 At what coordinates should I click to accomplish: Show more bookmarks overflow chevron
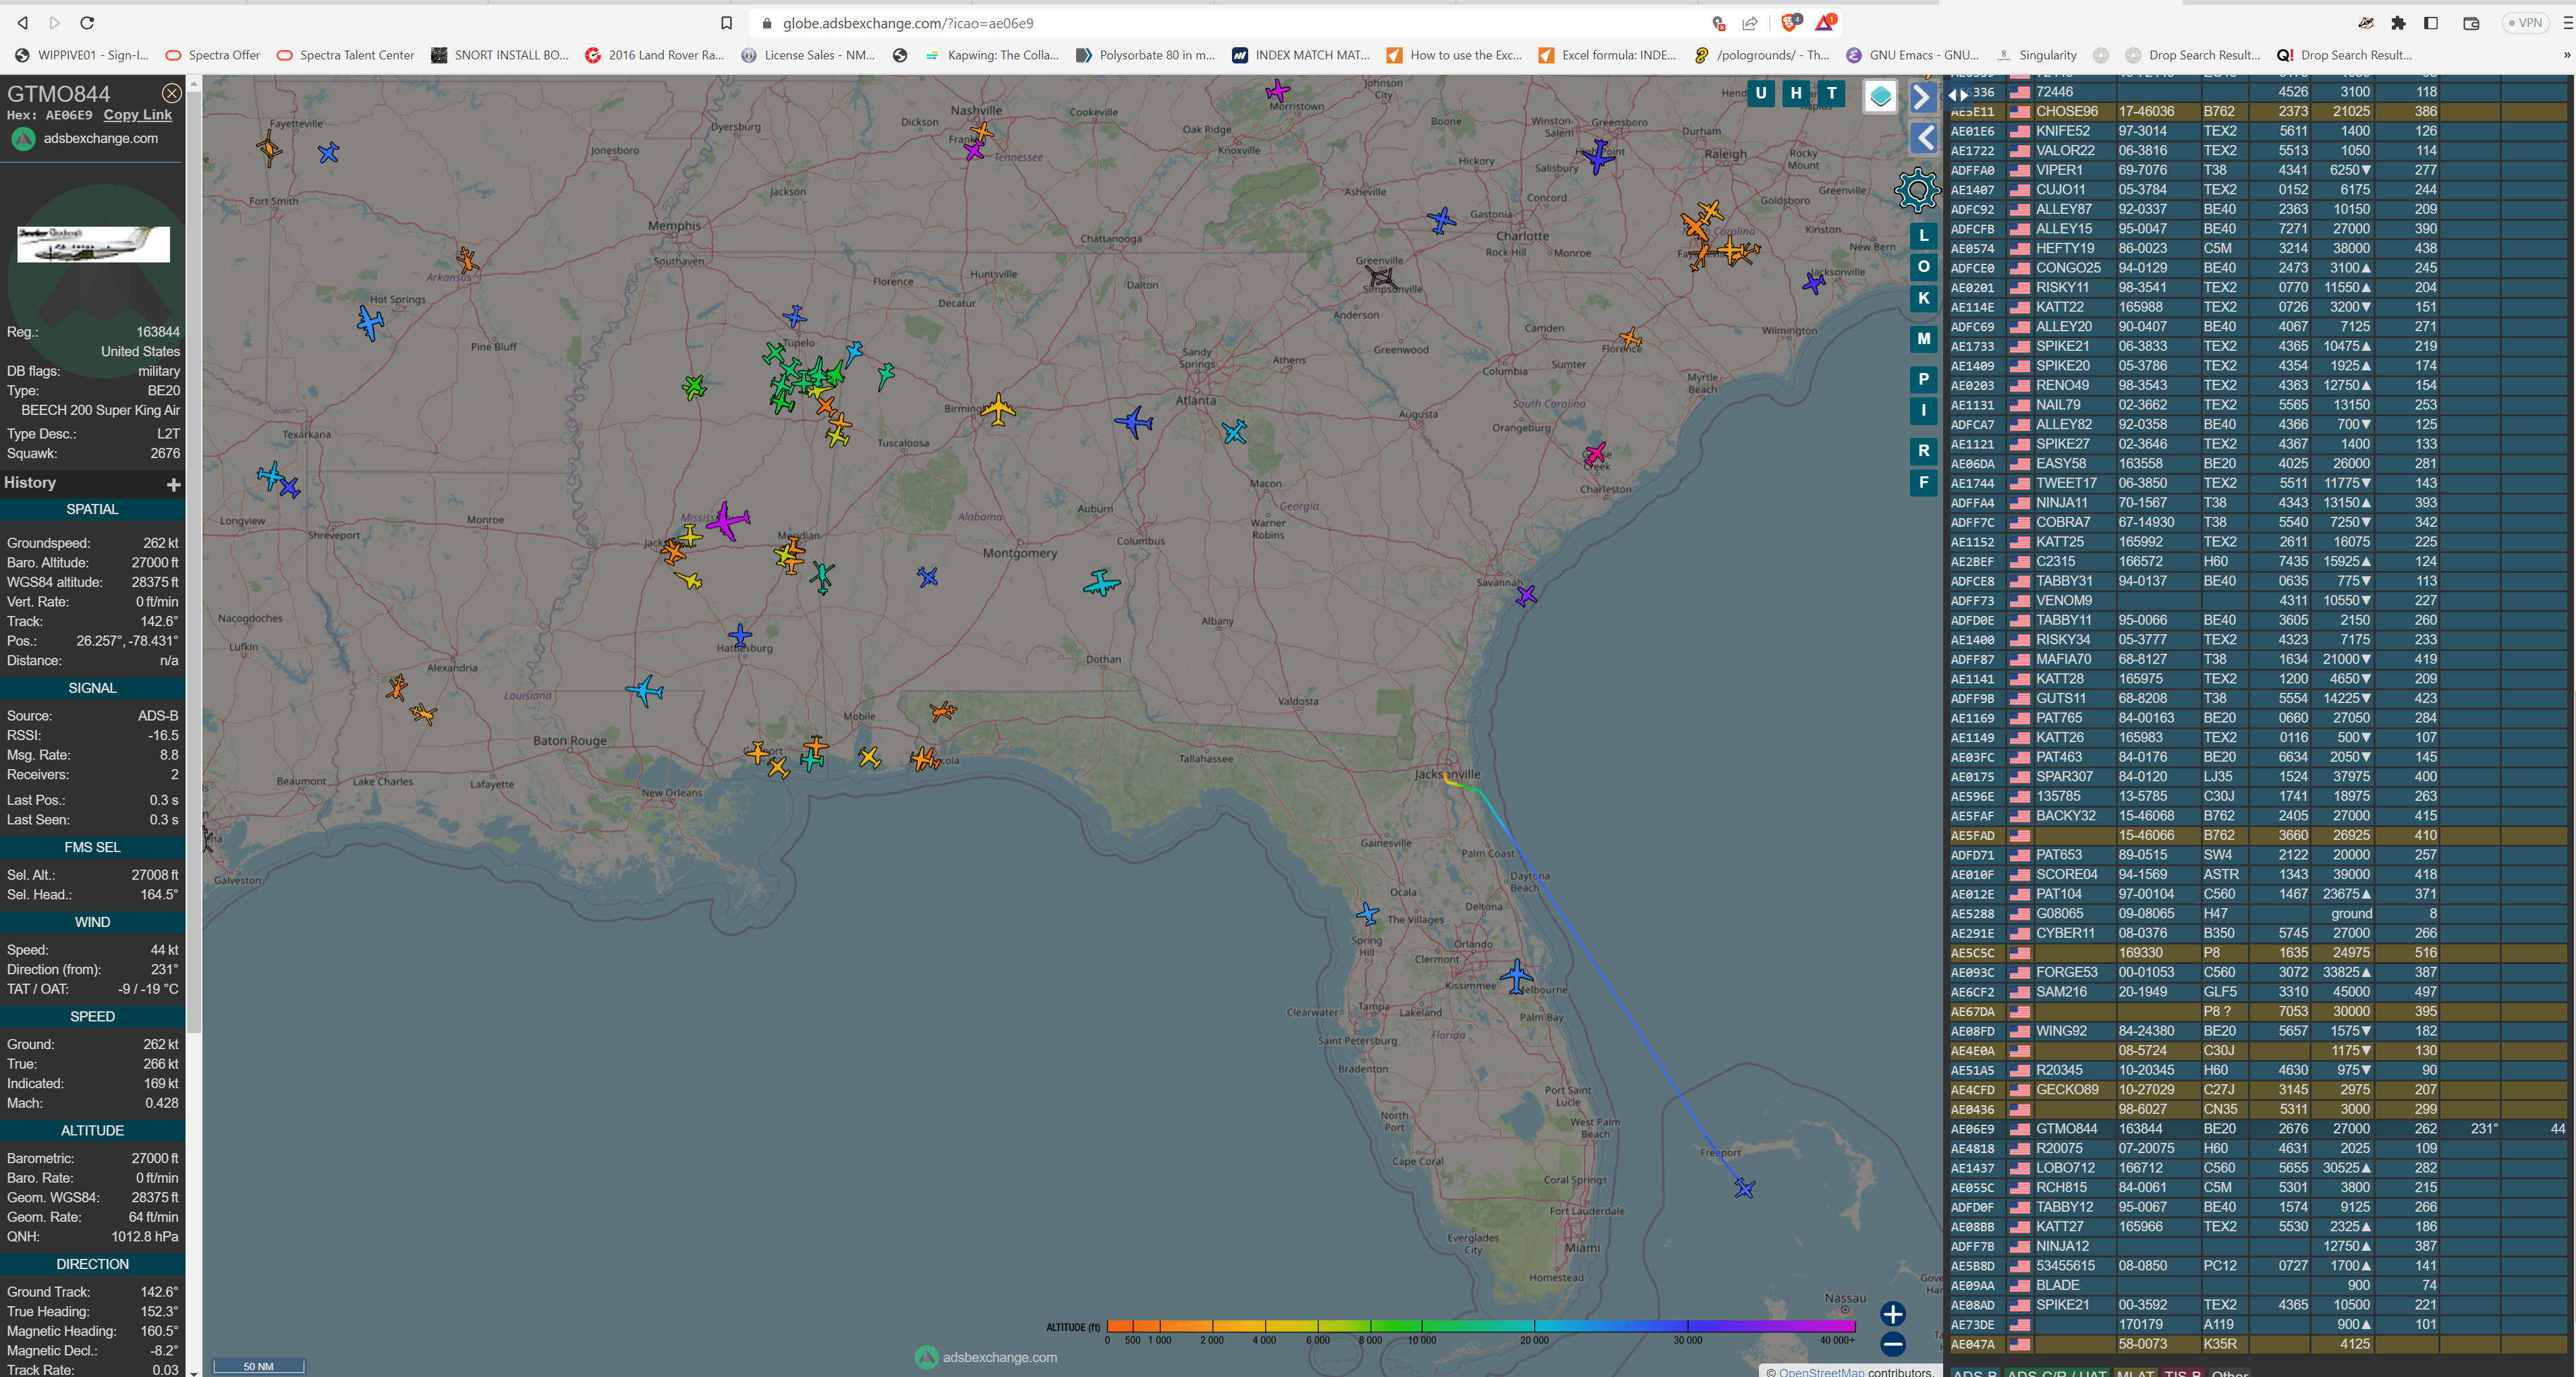tap(2566, 55)
